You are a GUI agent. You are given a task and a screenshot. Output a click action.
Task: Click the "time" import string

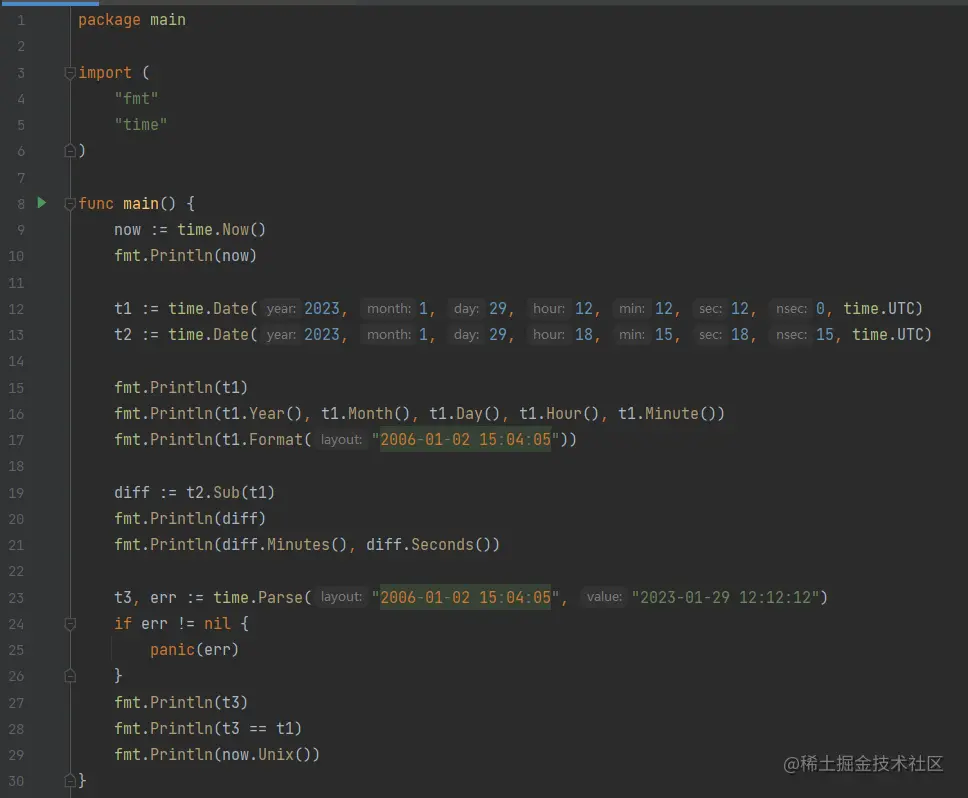(x=141, y=125)
